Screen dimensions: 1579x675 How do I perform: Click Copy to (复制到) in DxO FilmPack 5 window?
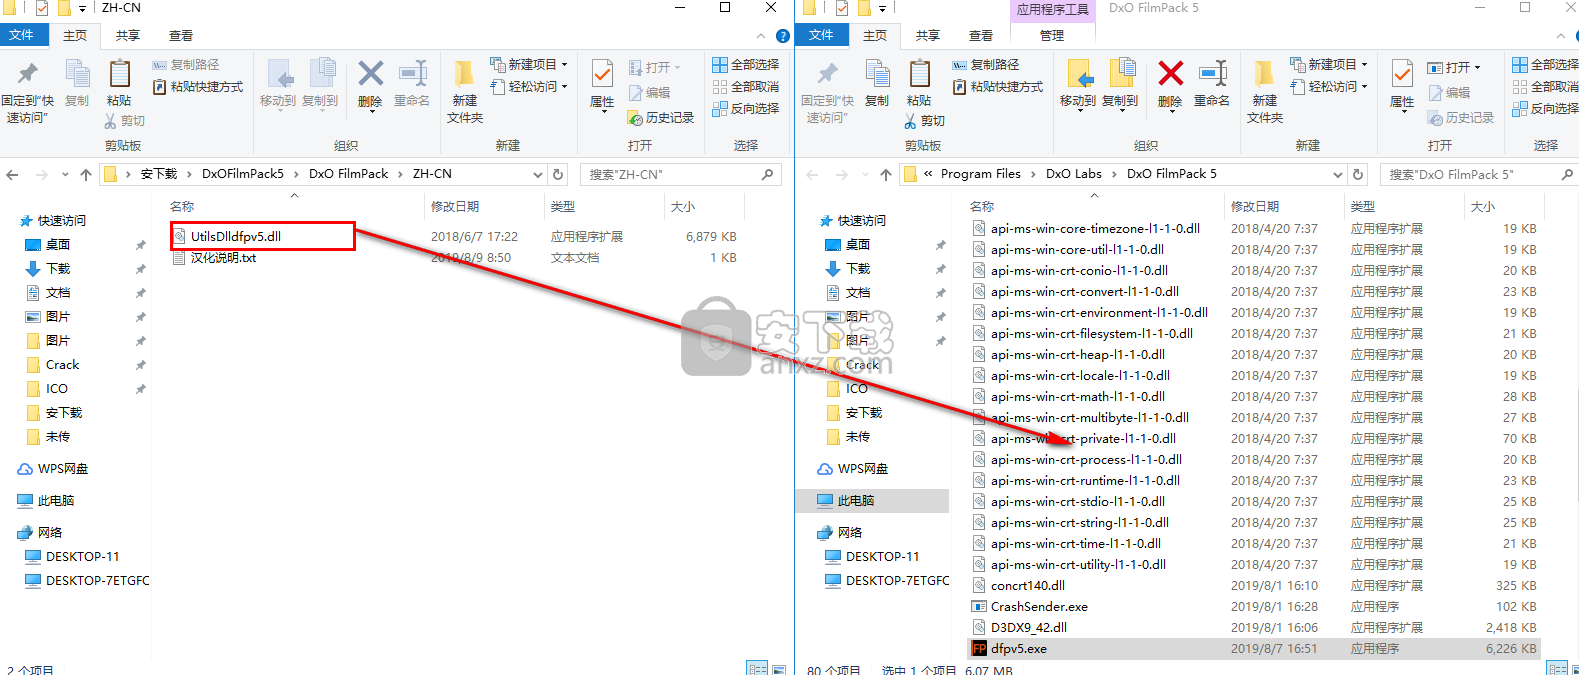click(x=1120, y=84)
